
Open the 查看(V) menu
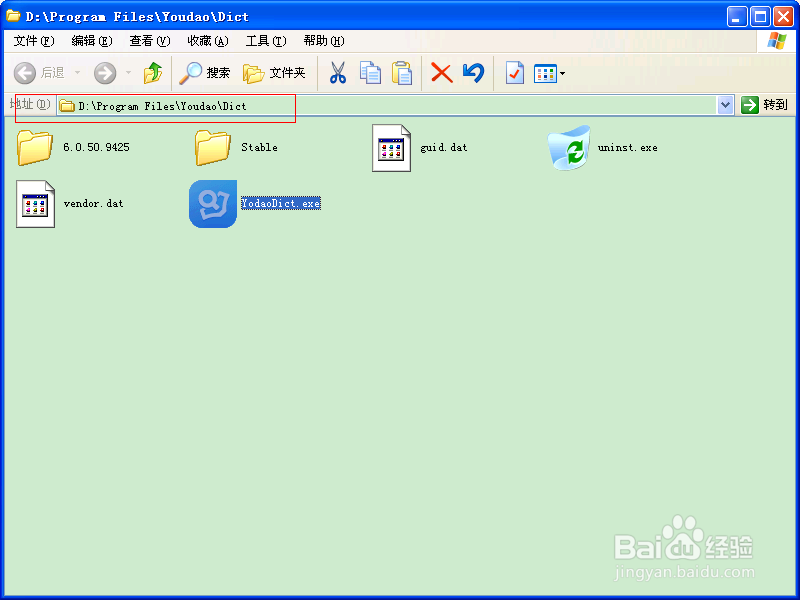pos(149,41)
